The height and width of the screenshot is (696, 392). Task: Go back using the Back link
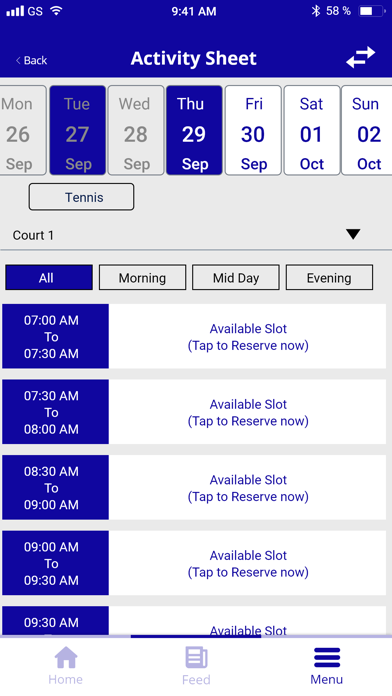(x=31, y=60)
